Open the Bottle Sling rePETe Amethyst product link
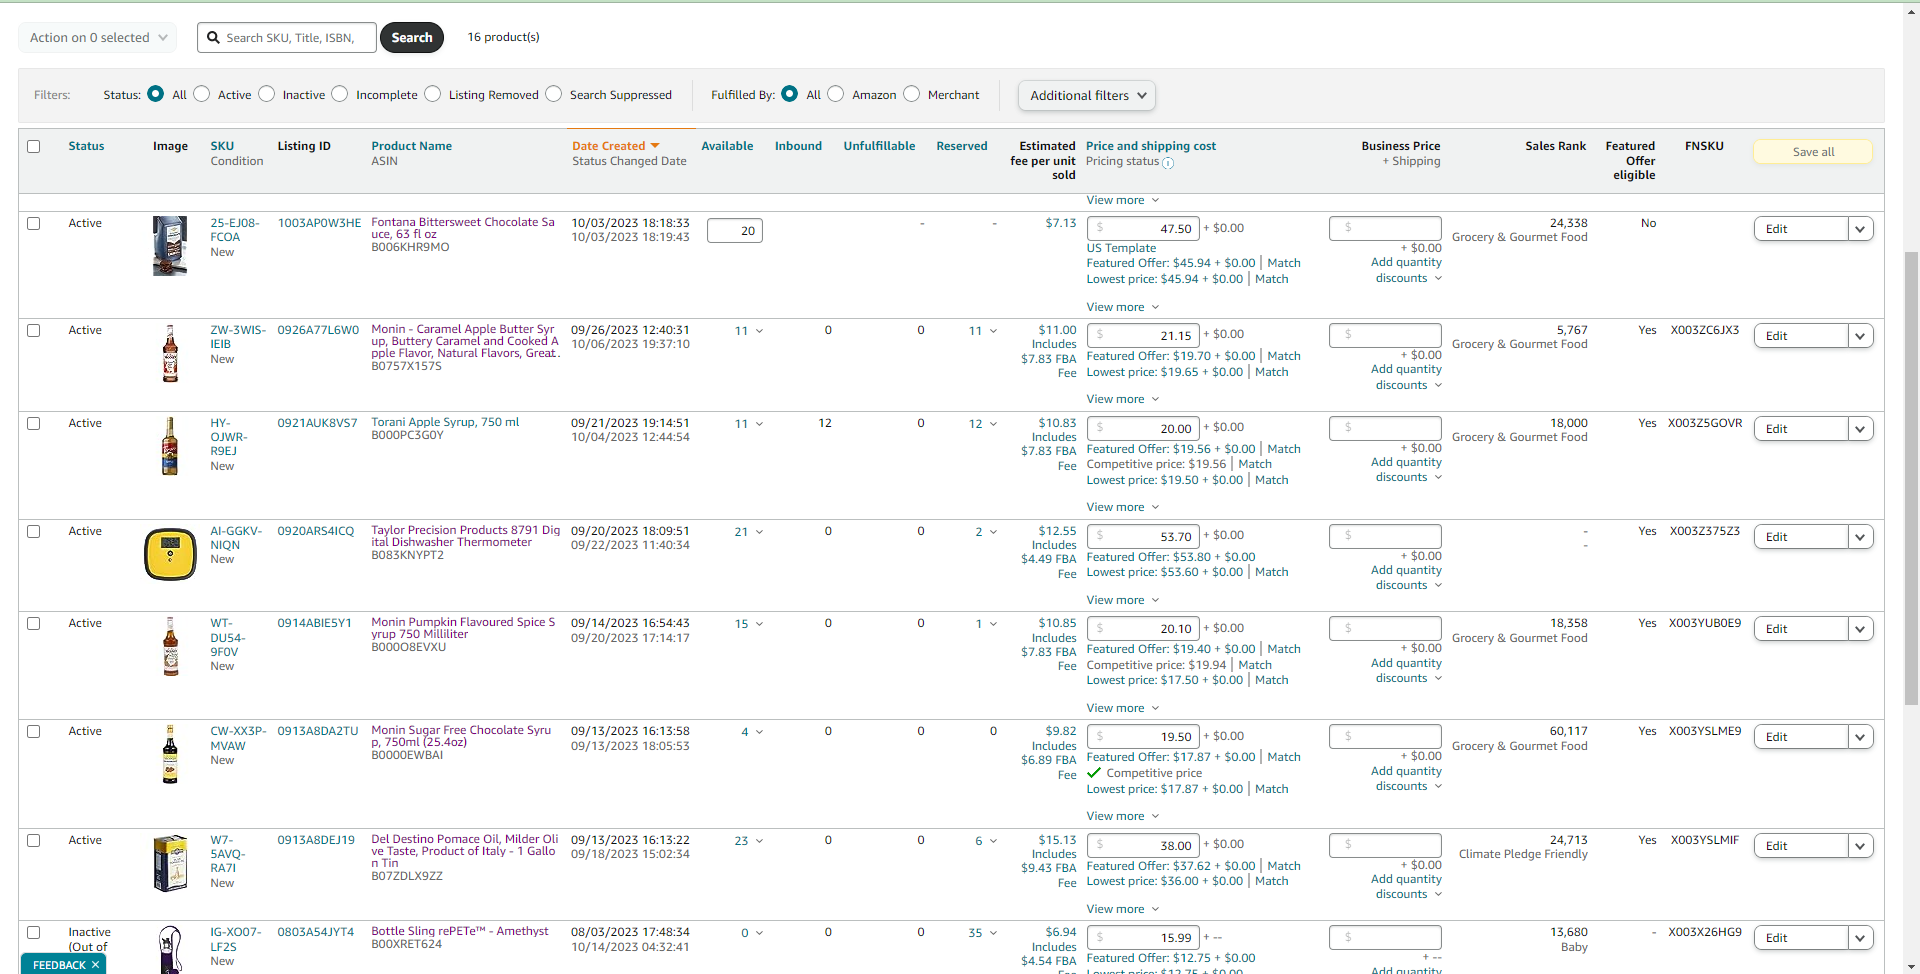 point(460,931)
